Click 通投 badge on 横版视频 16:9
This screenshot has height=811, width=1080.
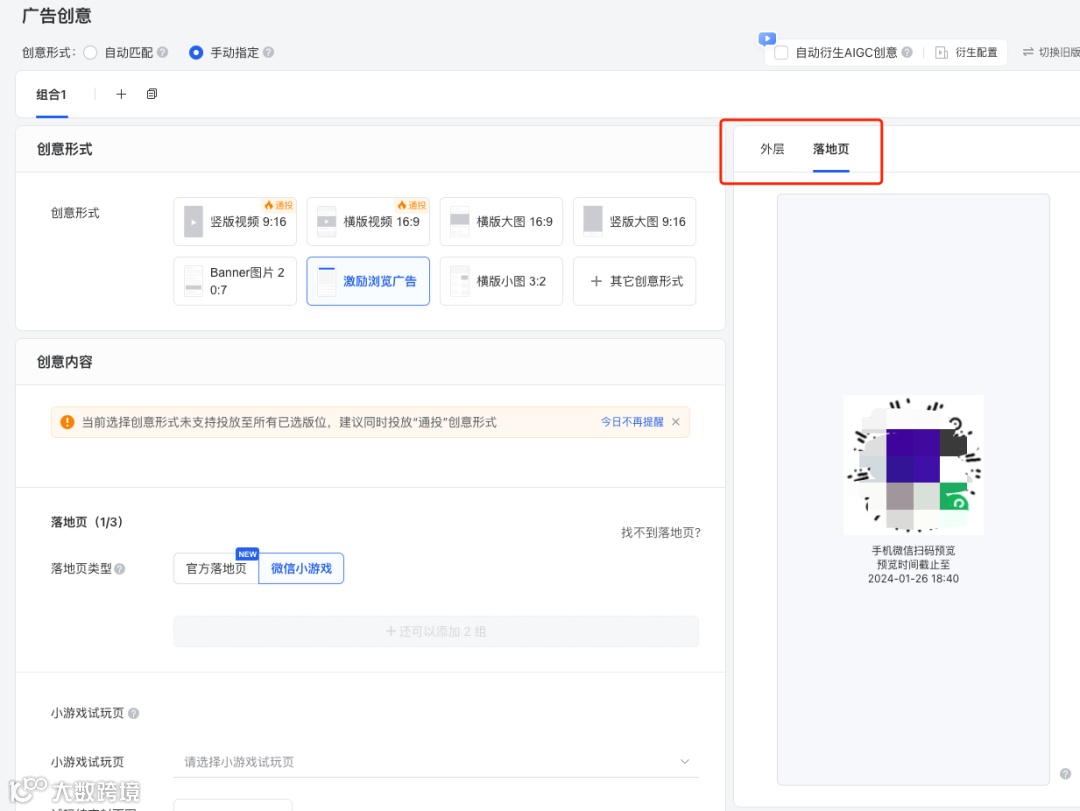[412, 205]
